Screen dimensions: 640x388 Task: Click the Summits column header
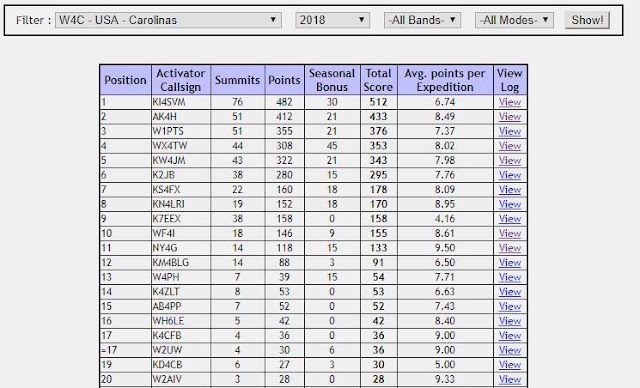tap(238, 80)
